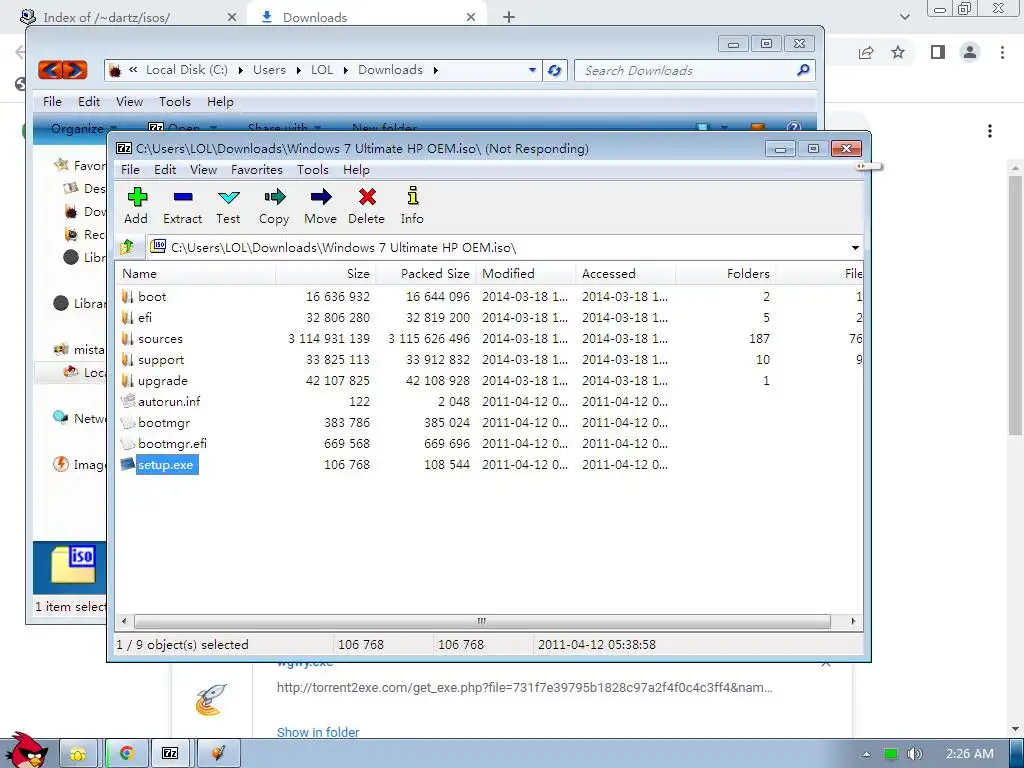Open the 7-Zip Tools menu
Viewport: 1024px width, 768px height.
313,170
